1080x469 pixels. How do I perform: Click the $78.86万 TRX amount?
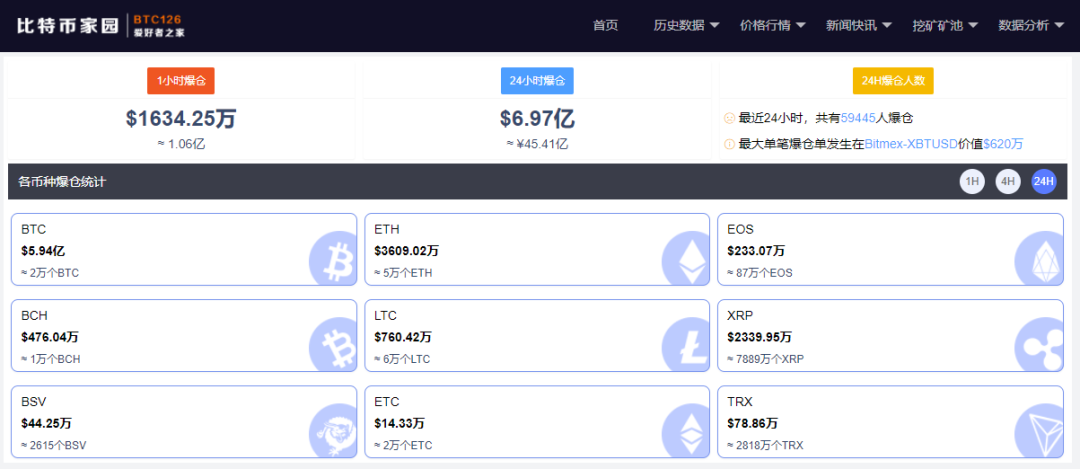tap(753, 423)
